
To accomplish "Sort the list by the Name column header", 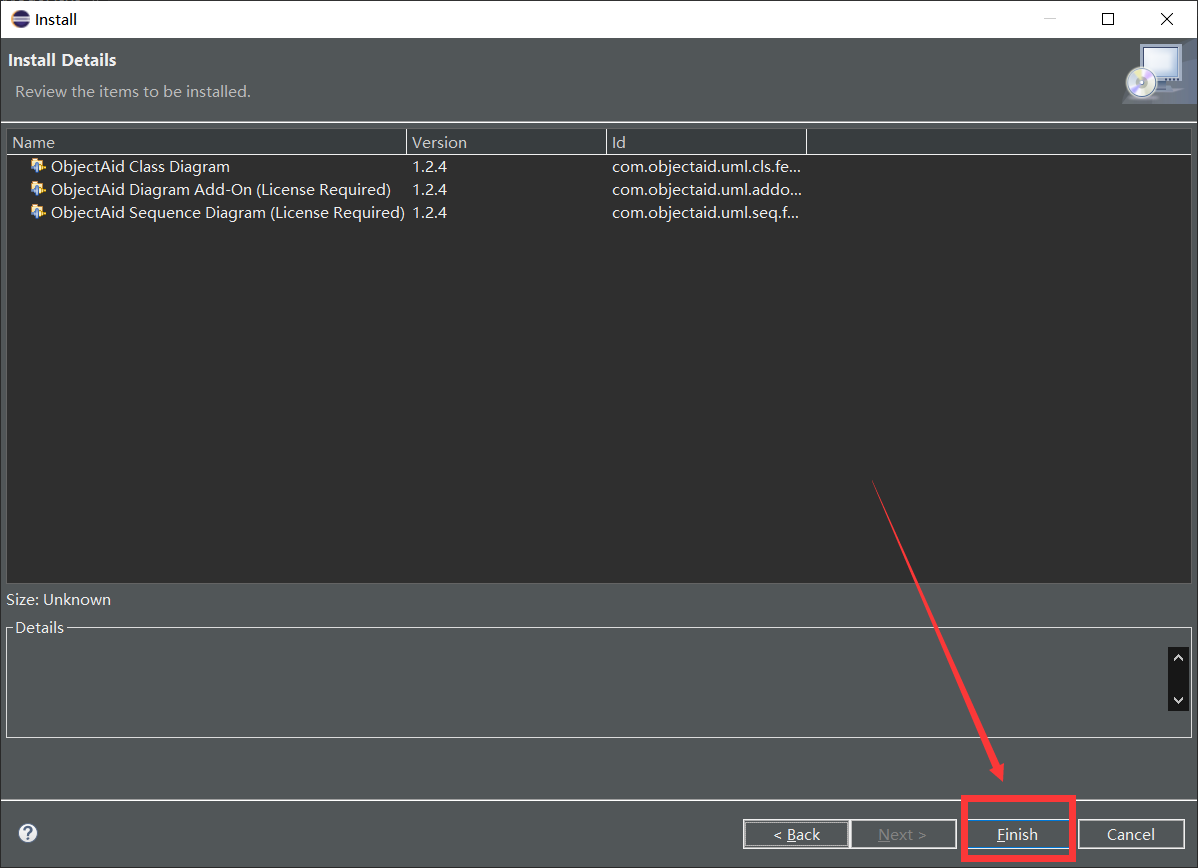I will point(206,142).
